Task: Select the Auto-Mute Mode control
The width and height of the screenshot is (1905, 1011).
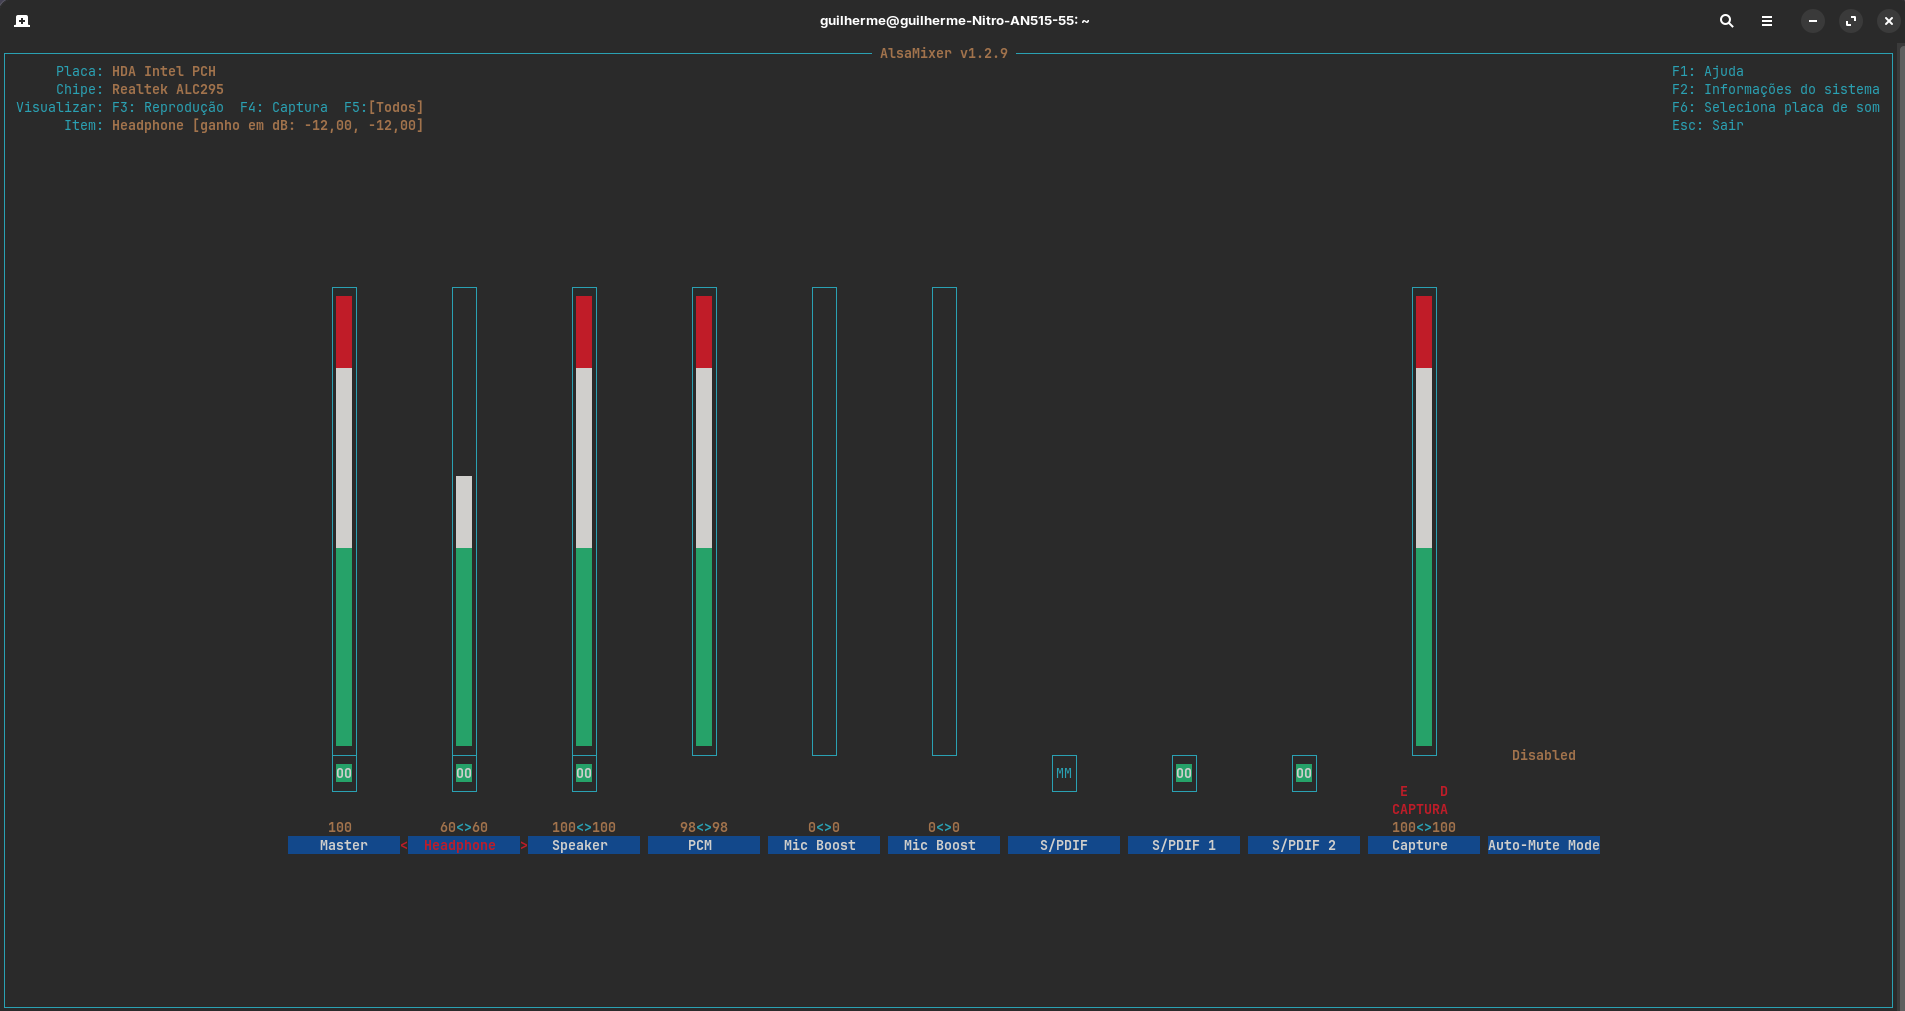Action: (x=1543, y=845)
